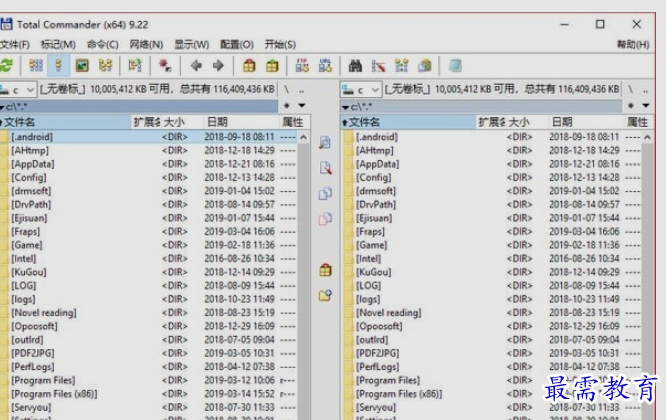Sort right panel by 大小 column
The width and height of the screenshot is (666, 420).
tap(527, 122)
